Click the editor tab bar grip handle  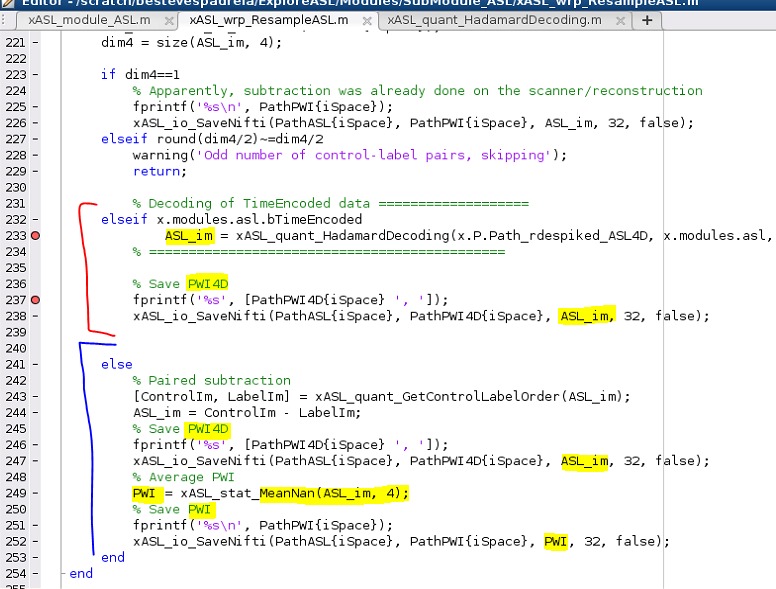pos(4,20)
